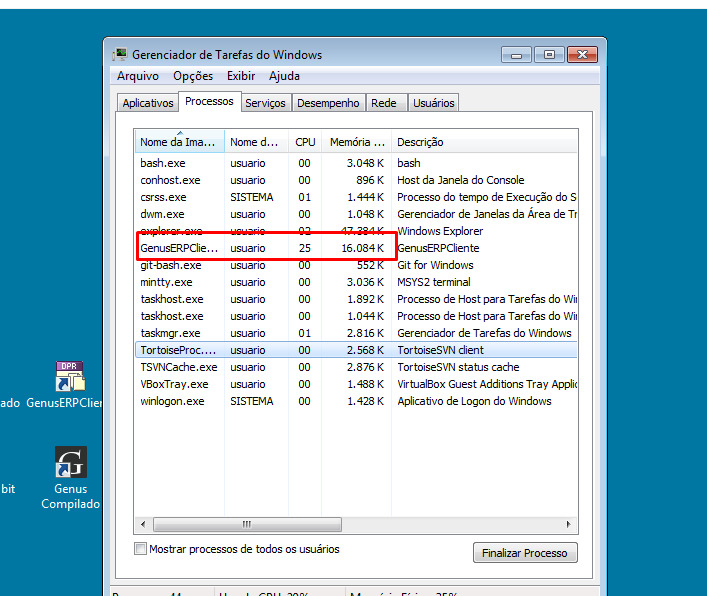This screenshot has height=596, width=707.
Task: Click the Host da Janela do Console description
Action: (x=460, y=180)
